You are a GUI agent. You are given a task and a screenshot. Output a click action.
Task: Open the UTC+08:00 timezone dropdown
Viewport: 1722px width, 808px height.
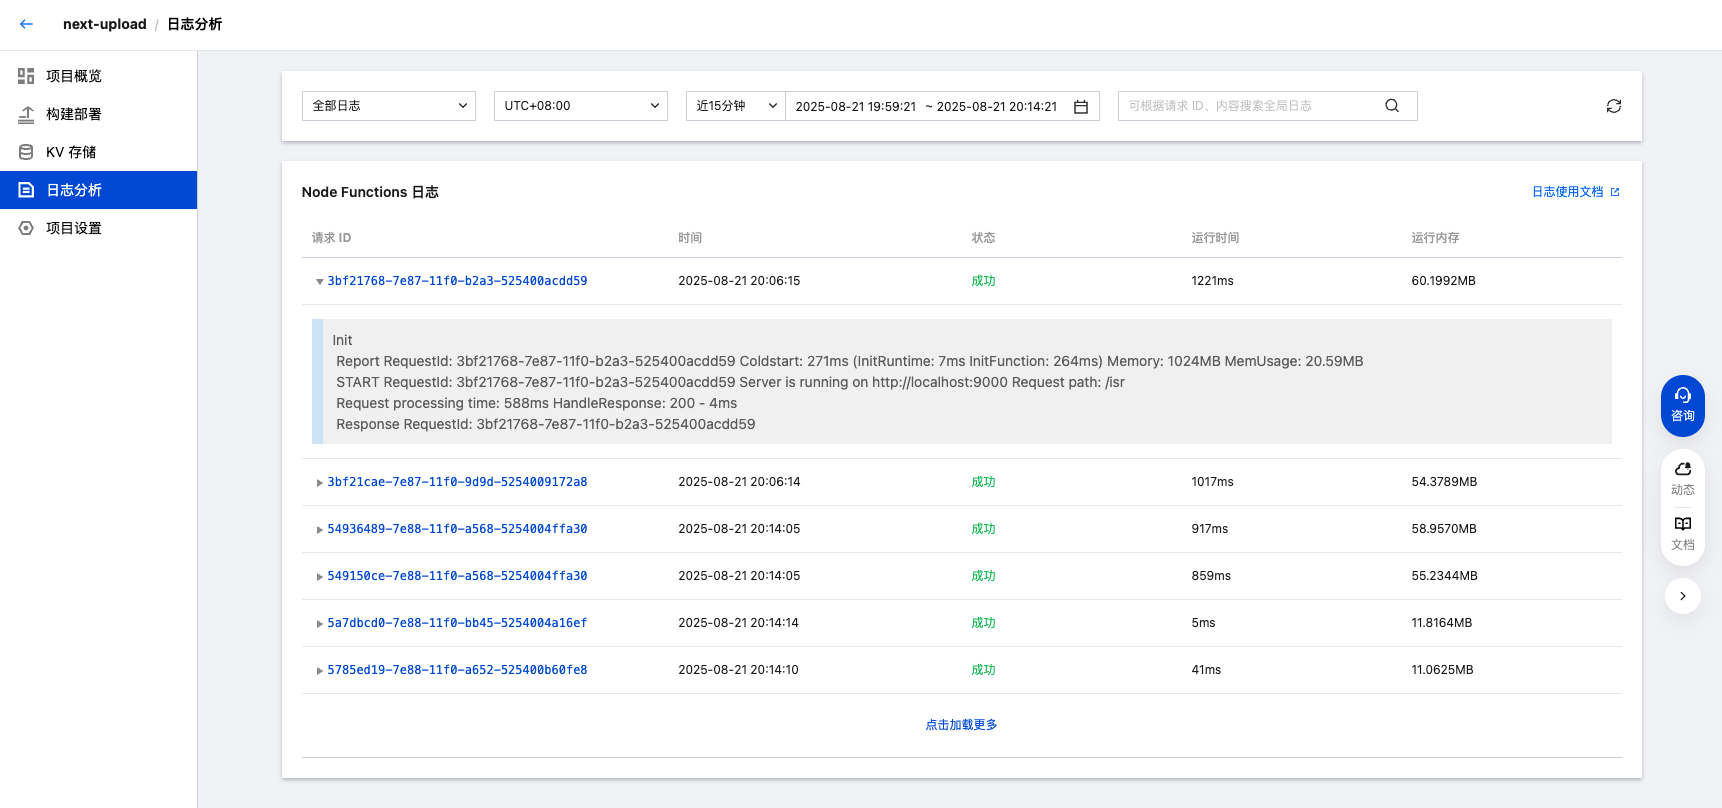tap(581, 106)
